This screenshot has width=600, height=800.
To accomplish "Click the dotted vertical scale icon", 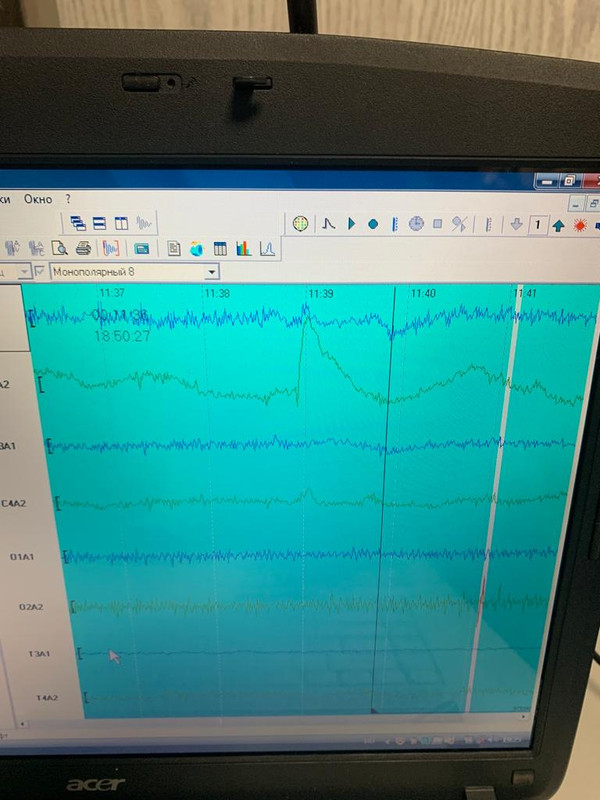I will point(488,224).
